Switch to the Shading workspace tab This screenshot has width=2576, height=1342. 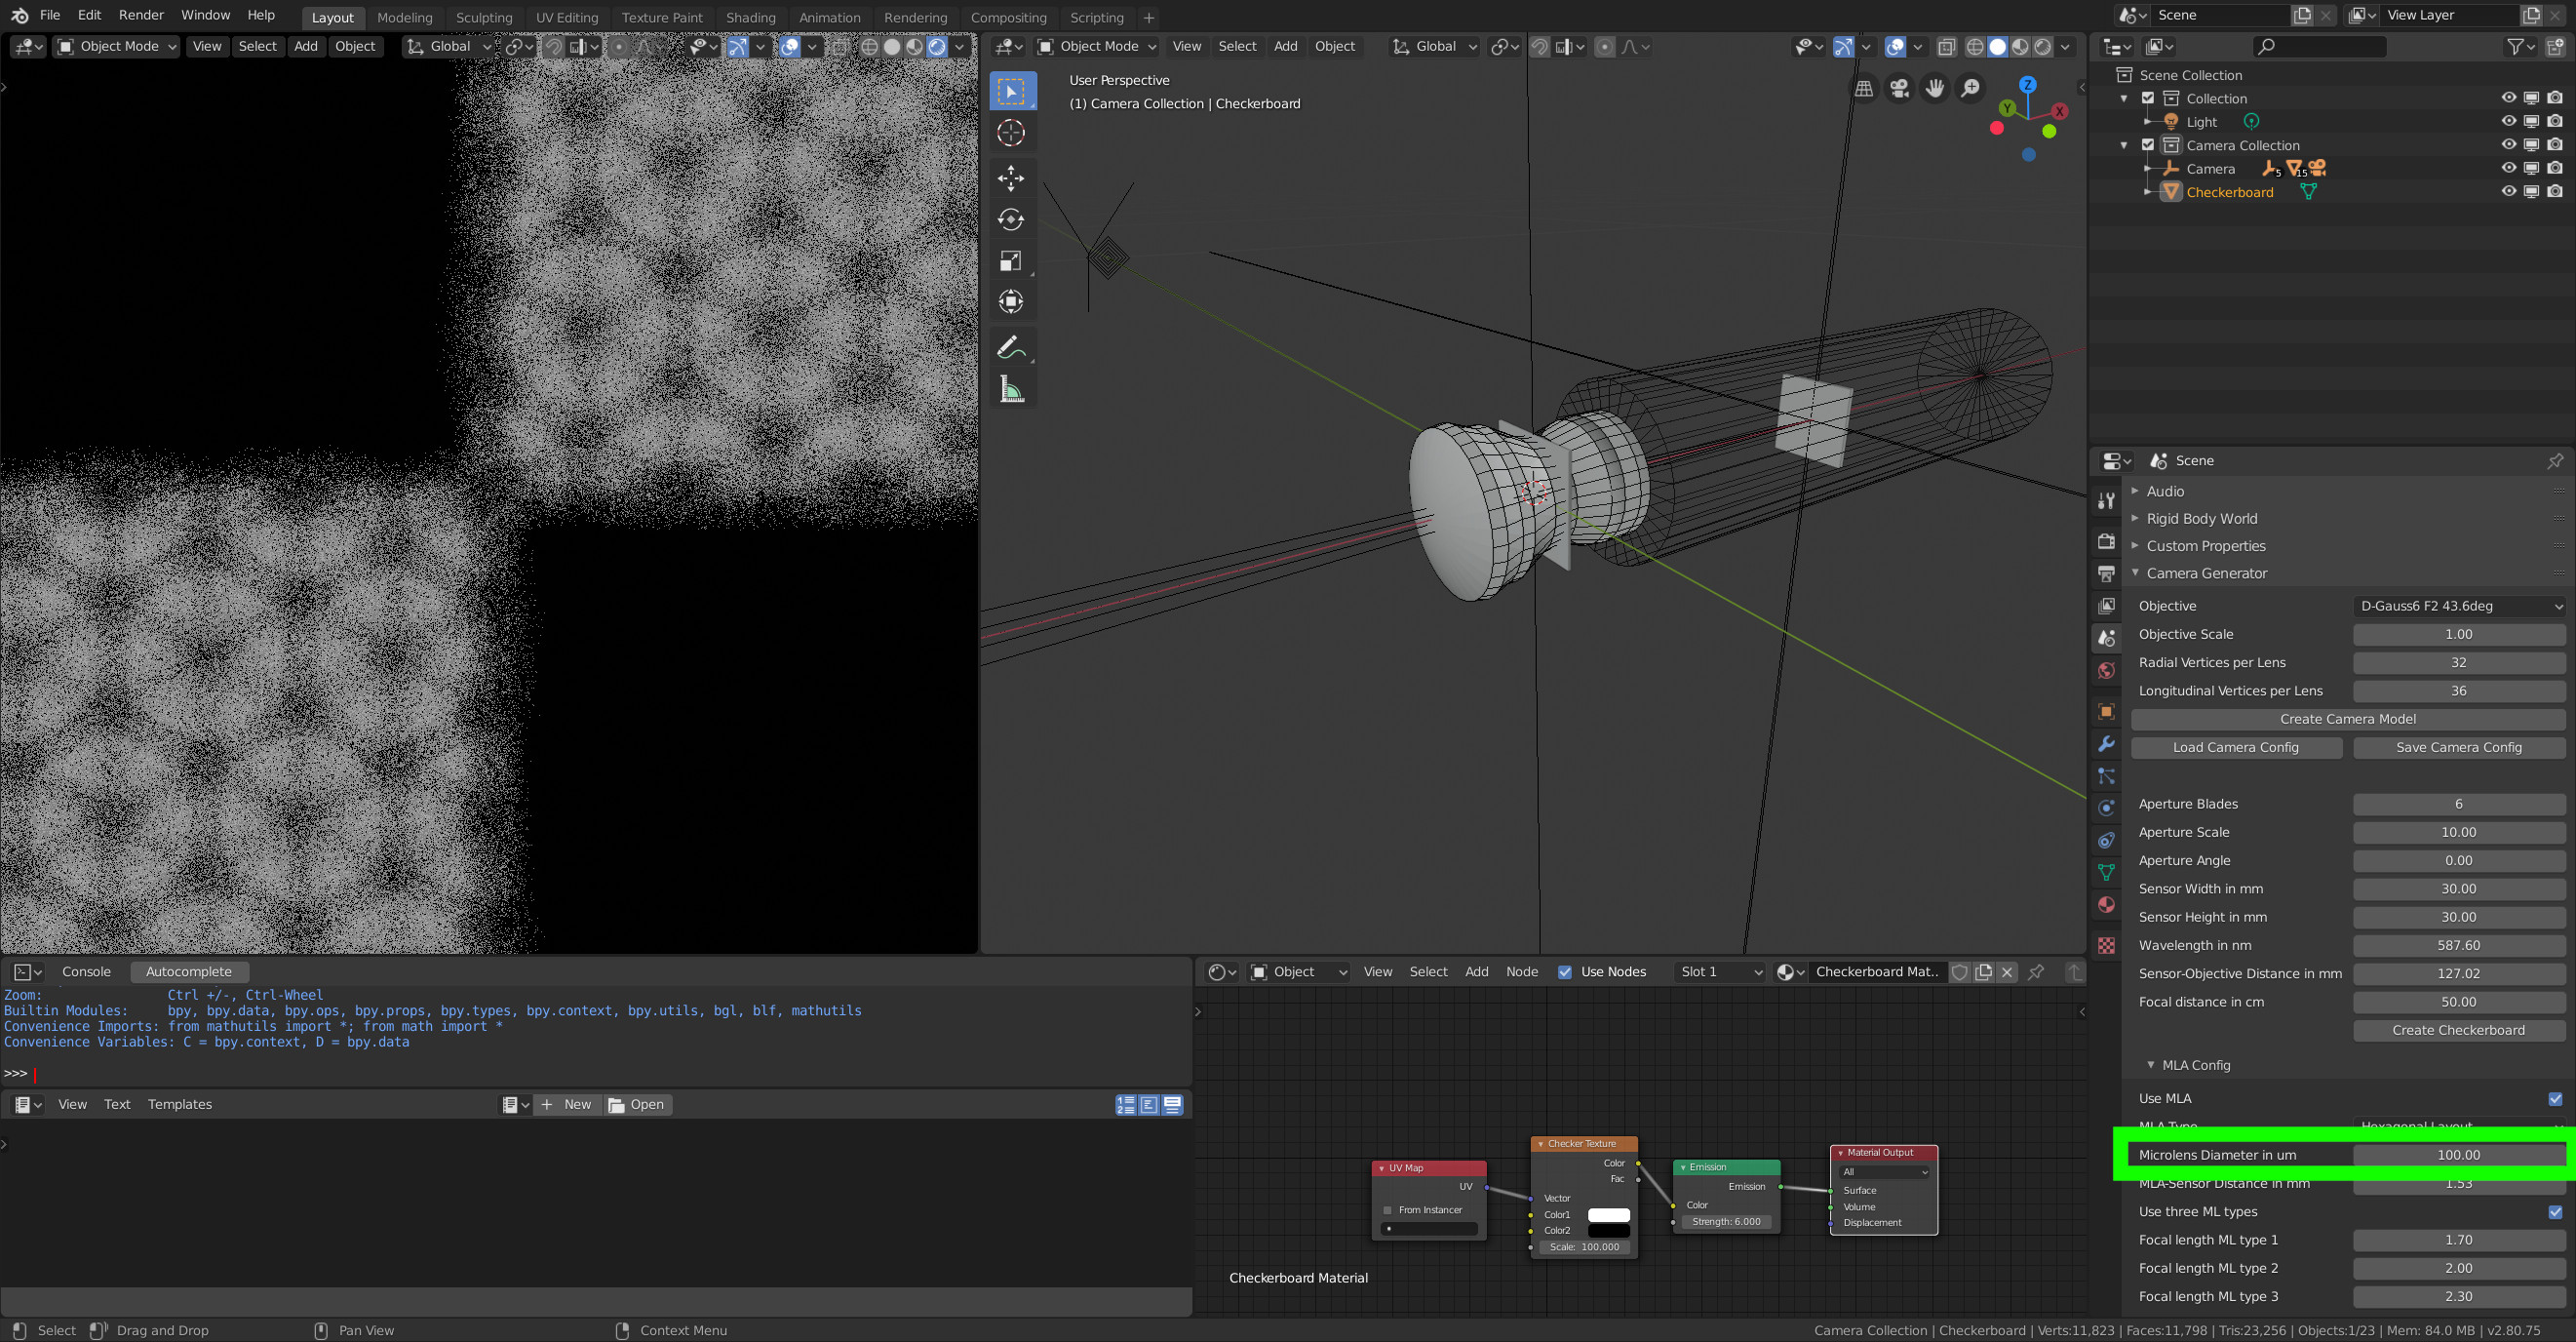[x=750, y=17]
